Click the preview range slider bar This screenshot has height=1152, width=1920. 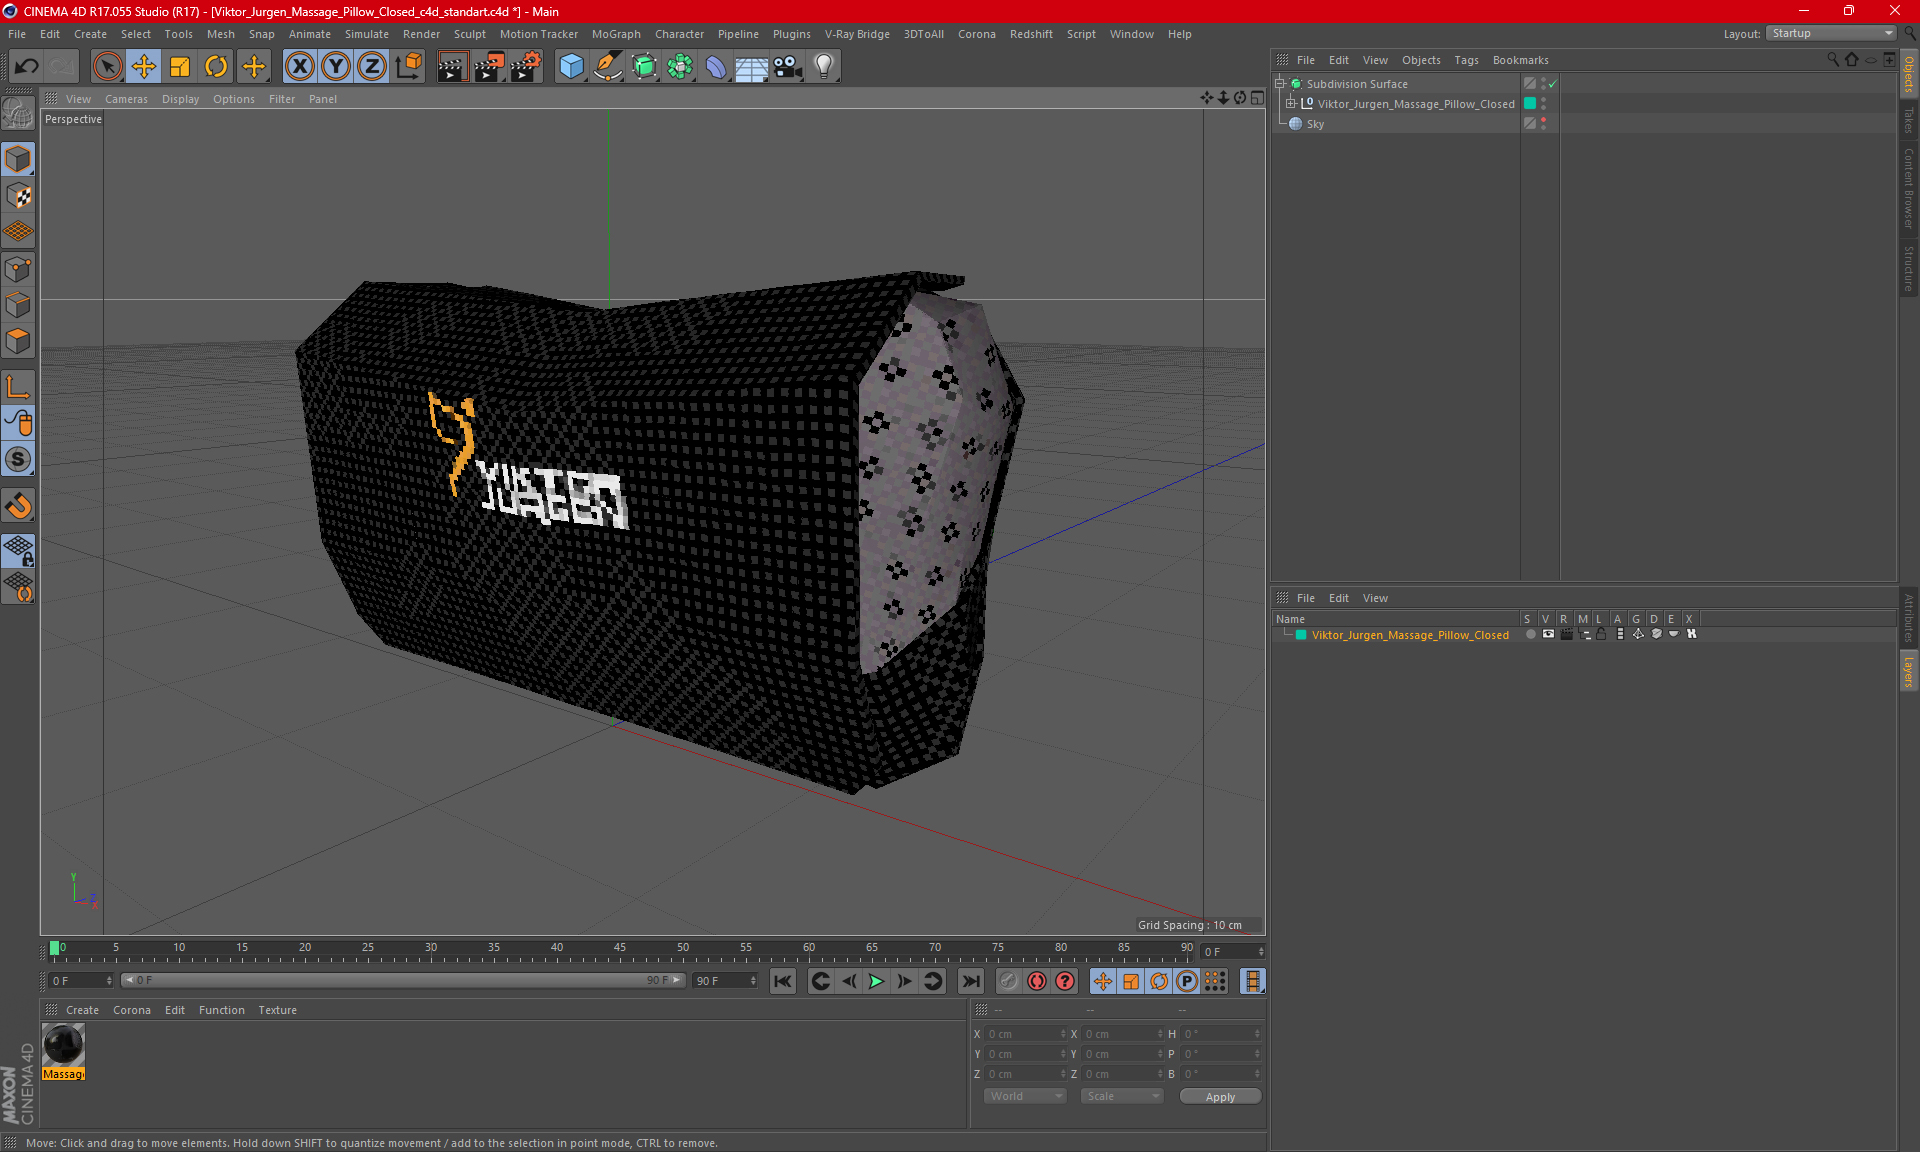coord(403,980)
